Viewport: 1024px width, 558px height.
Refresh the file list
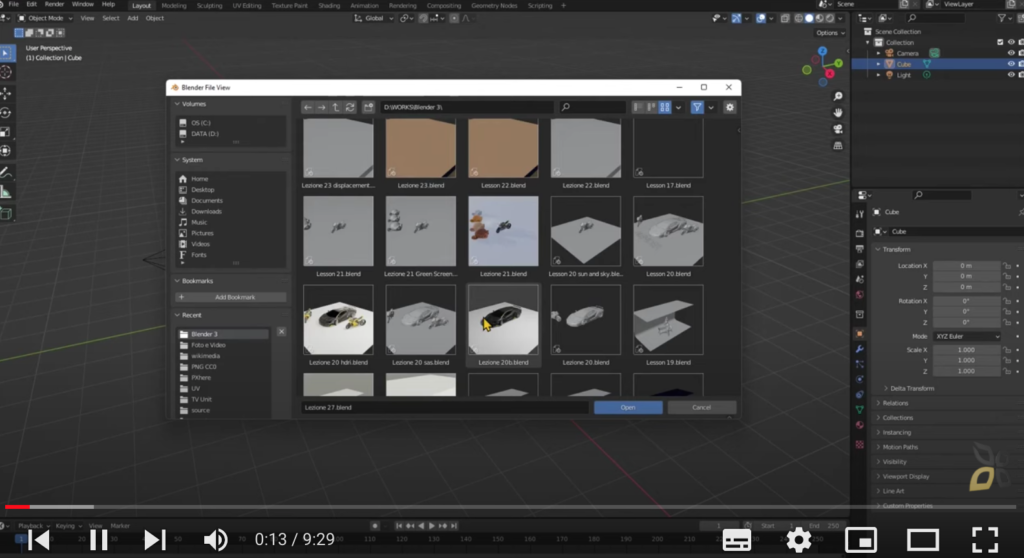pos(350,107)
